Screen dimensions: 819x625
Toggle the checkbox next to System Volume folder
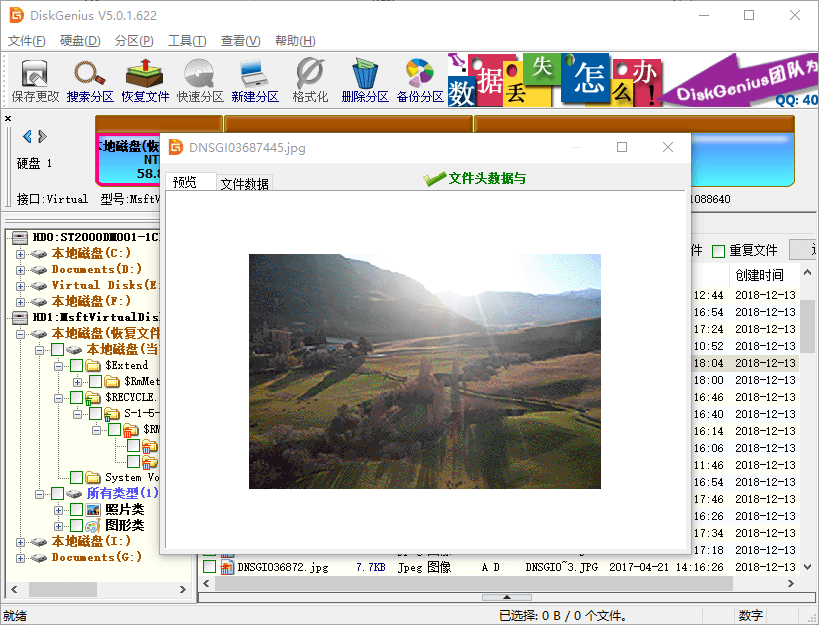click(77, 478)
